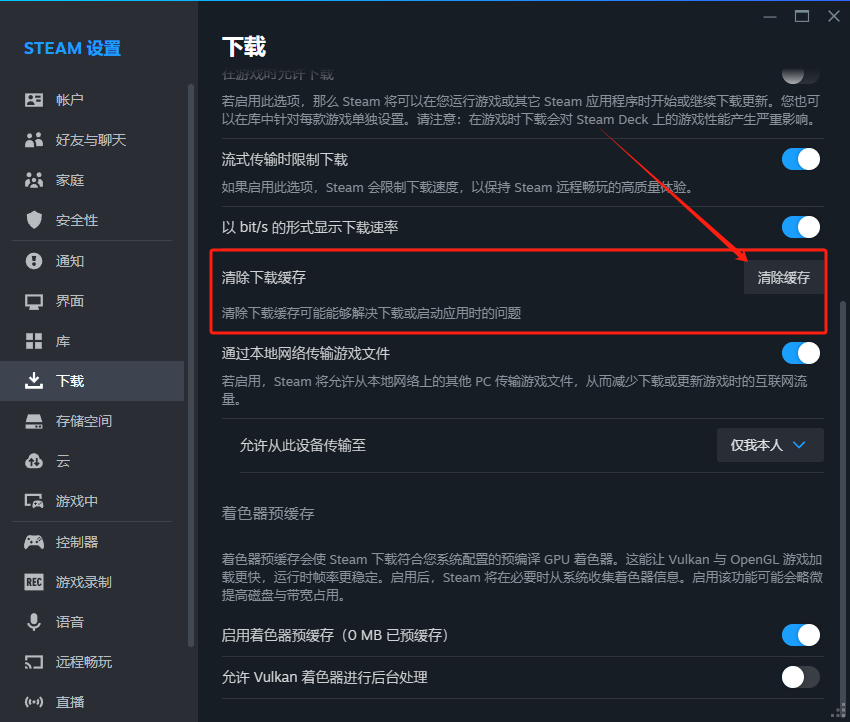Click the STEAM 设置 title

pyautogui.click(x=72, y=48)
